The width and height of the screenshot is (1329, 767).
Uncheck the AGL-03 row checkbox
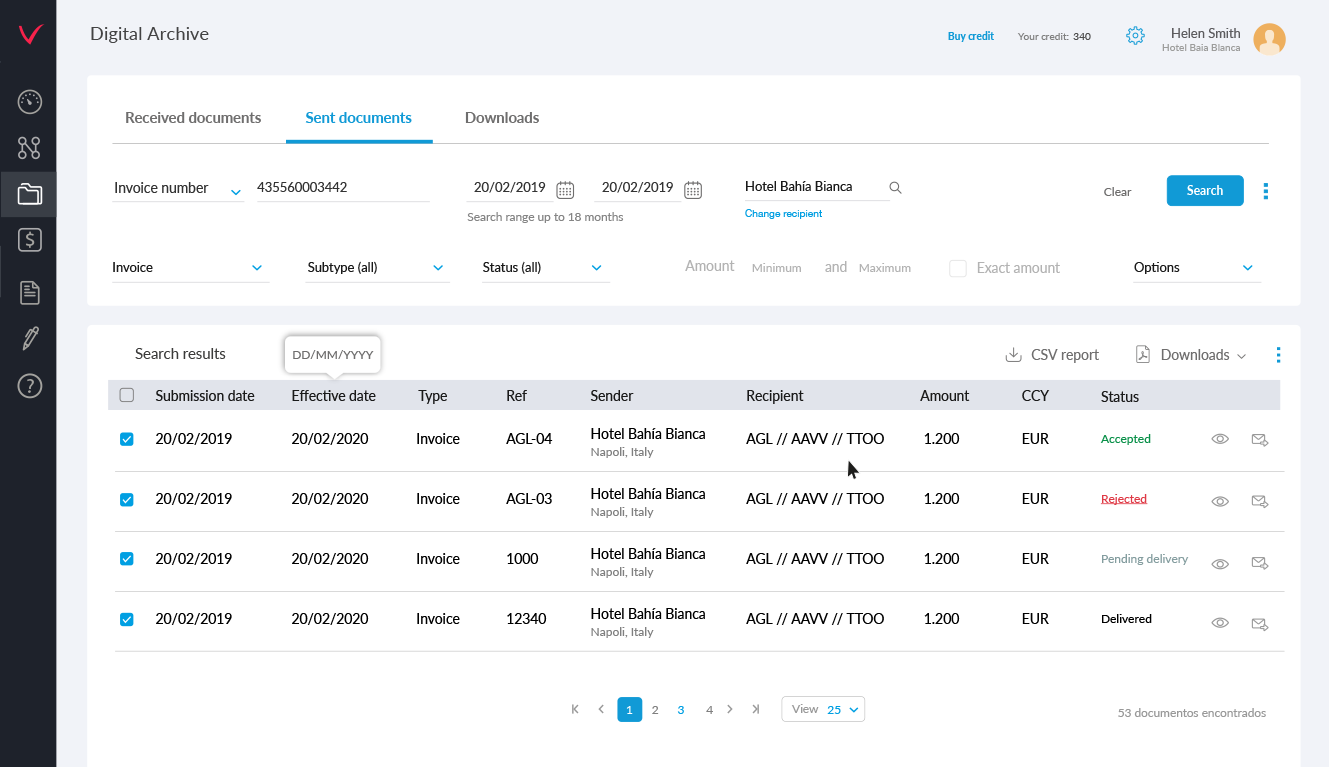pos(127,499)
